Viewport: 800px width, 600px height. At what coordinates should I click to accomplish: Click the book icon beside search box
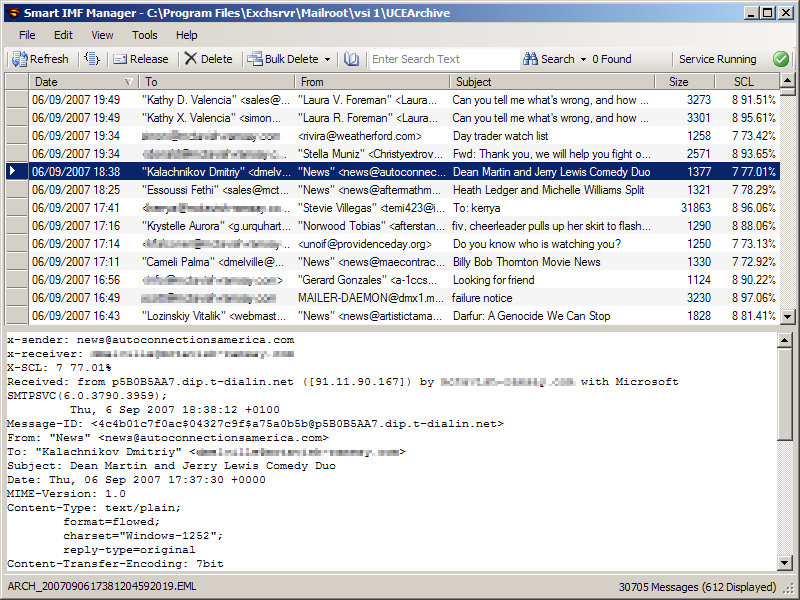(x=351, y=59)
